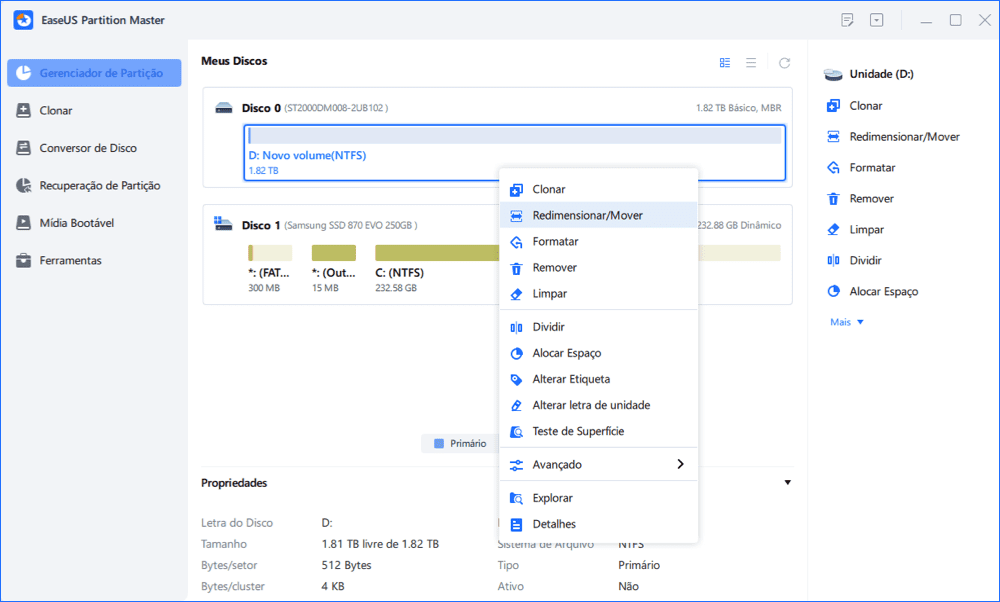Collapse the Propriedades panel arrow

coord(788,483)
